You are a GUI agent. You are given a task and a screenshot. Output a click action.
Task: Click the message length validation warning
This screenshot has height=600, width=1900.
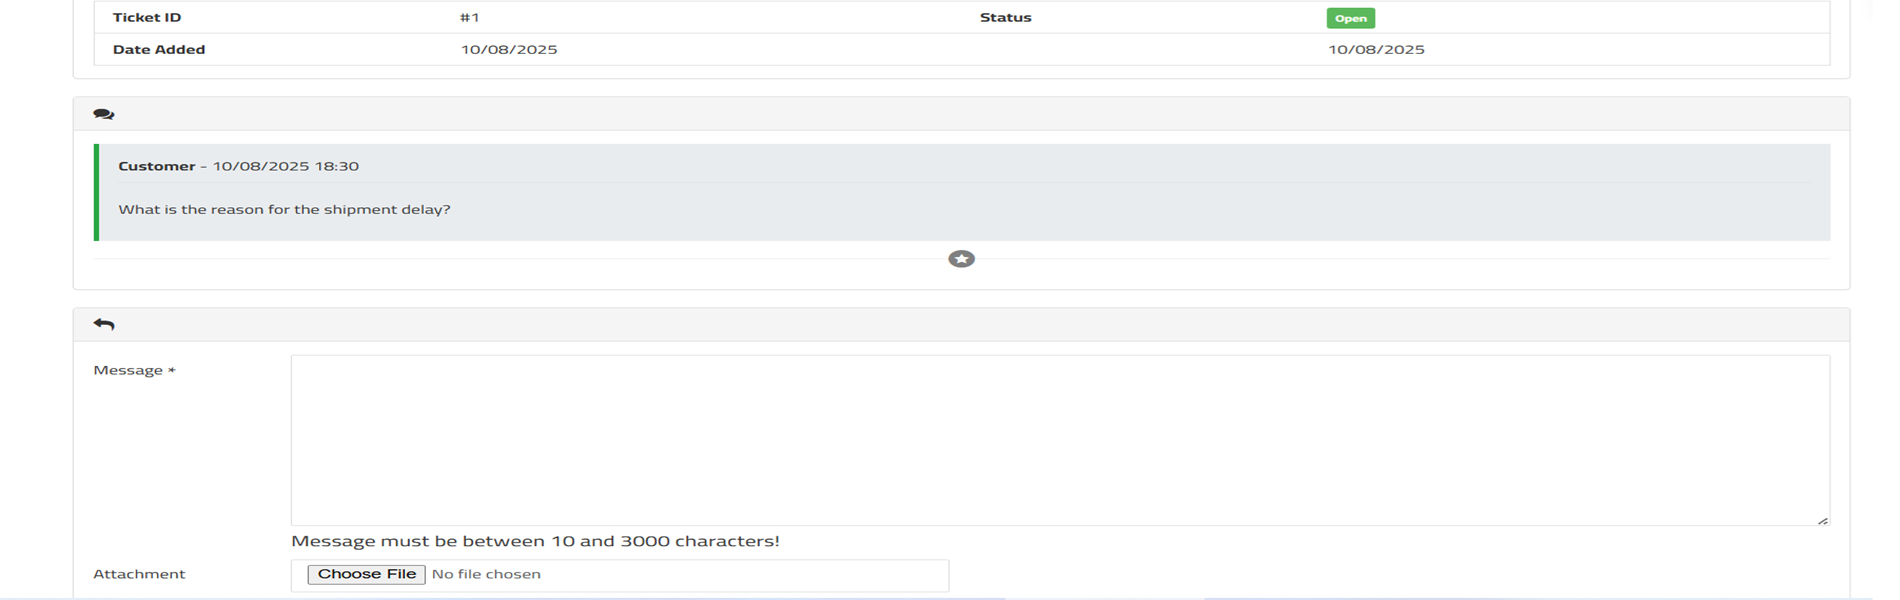pyautogui.click(x=535, y=541)
